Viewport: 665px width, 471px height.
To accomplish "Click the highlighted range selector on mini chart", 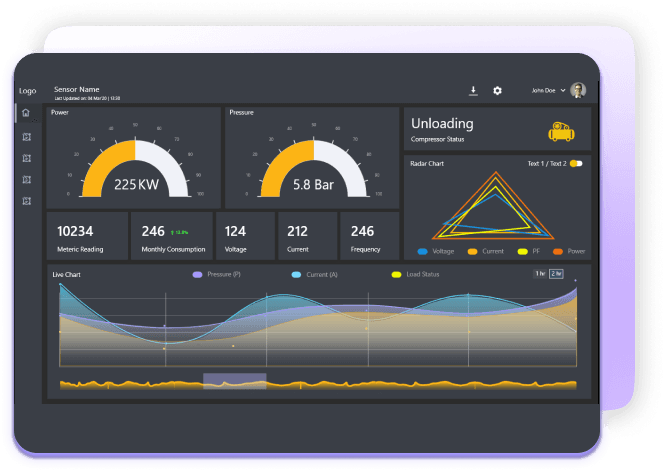I will pyautogui.click(x=235, y=381).
